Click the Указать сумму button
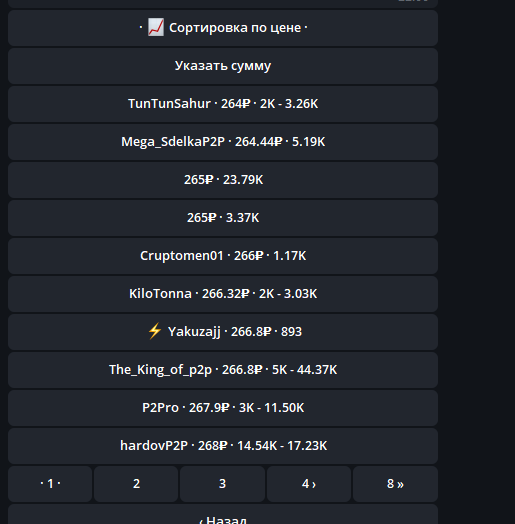The height and width of the screenshot is (524, 515). coord(223,66)
